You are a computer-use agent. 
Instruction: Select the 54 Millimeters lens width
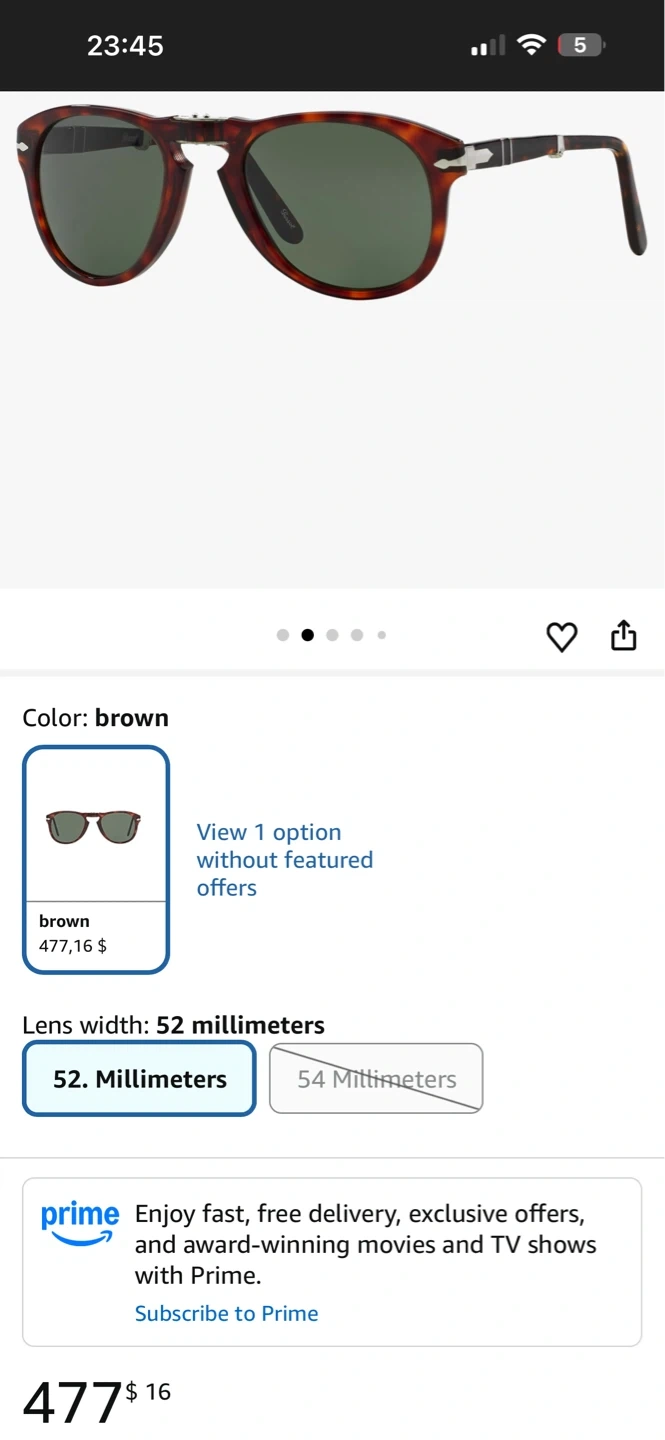376,1079
